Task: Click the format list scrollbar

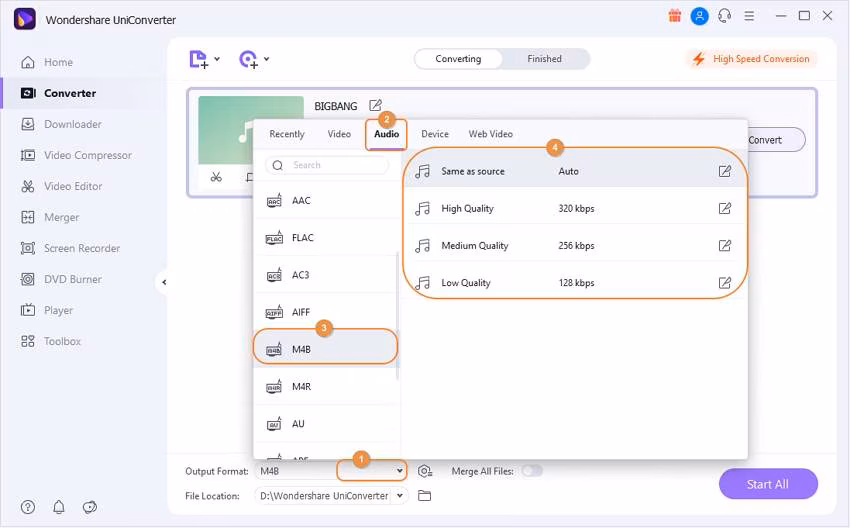Action: 398,317
